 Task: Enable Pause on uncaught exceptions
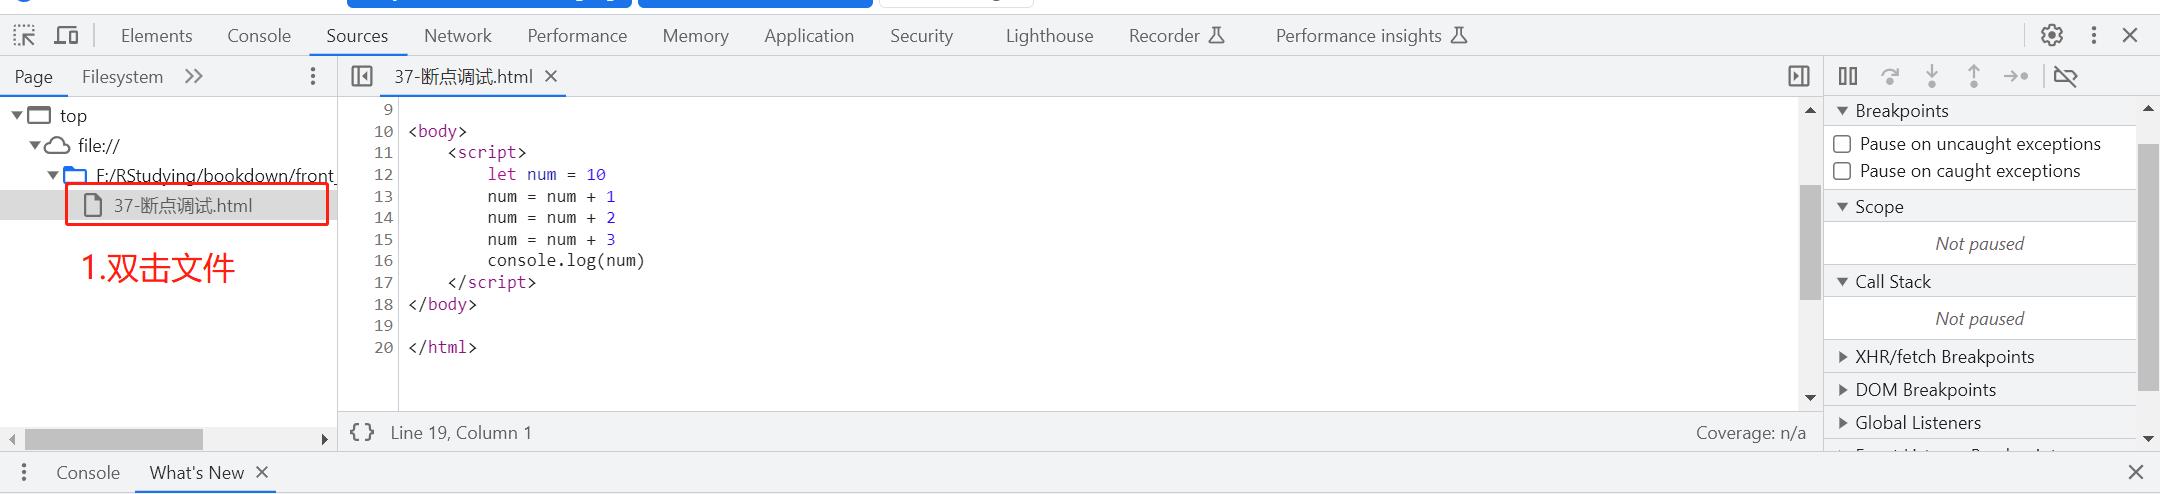click(x=1842, y=144)
